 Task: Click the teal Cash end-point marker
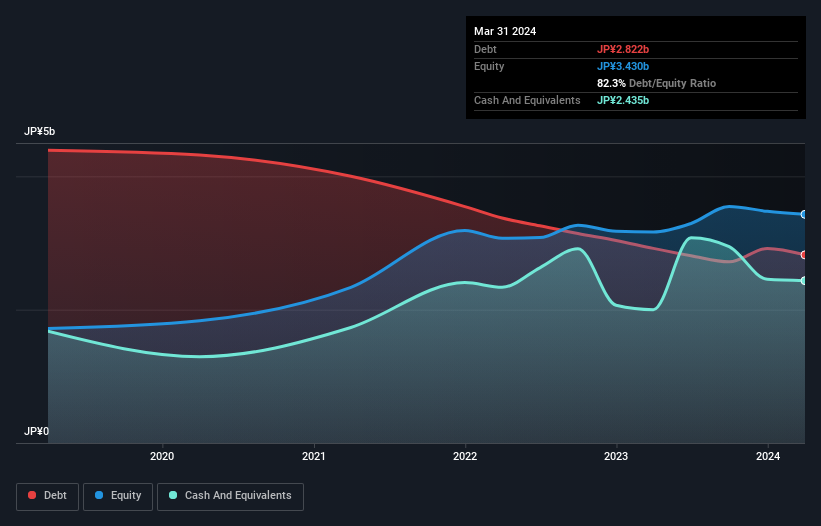tap(804, 281)
